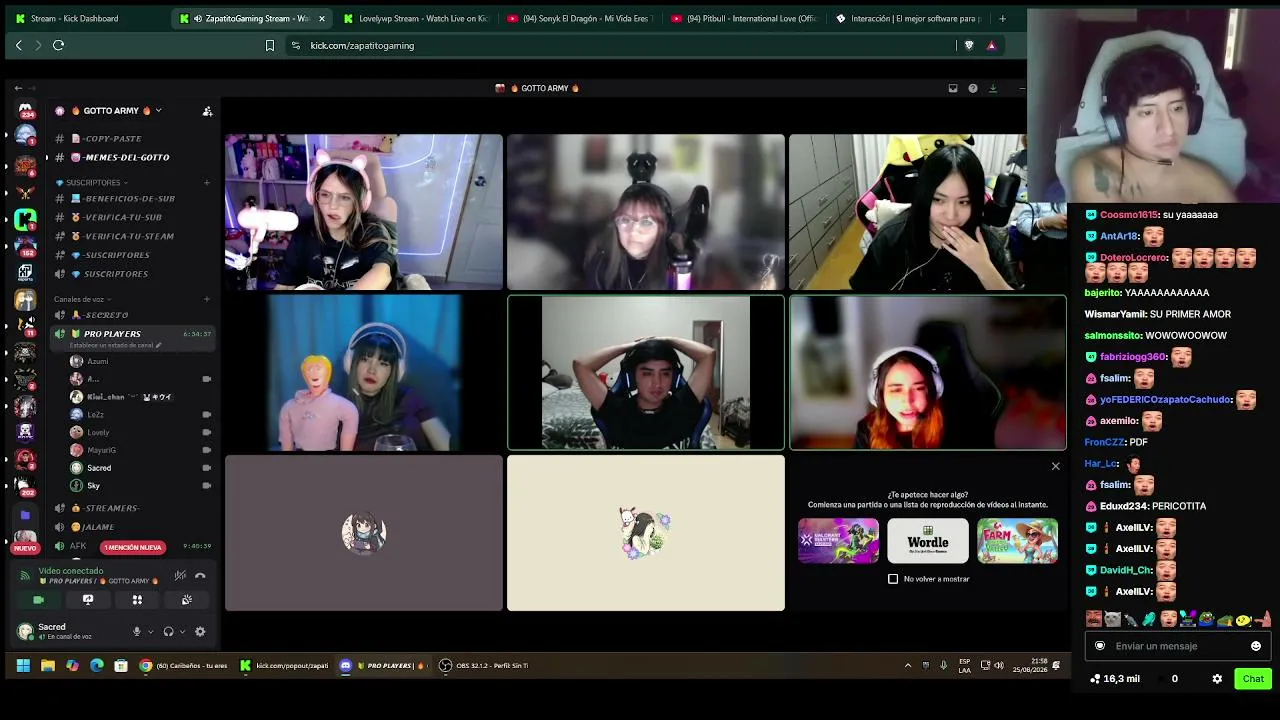Go back in browser history
Screen dimensions: 1280x720
[18, 45]
